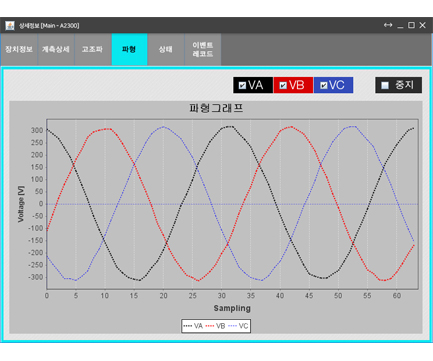Switch to the 계측상세 tab

(x=56, y=49)
